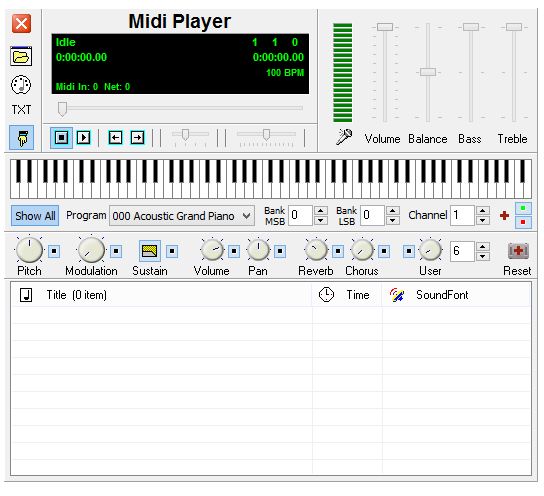Open the Program instrument dropdown
This screenshot has height=496, width=544.
tap(181, 216)
